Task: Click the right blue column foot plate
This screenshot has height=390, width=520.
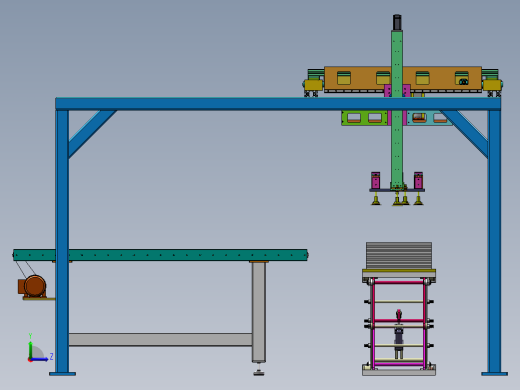Action: point(495,374)
